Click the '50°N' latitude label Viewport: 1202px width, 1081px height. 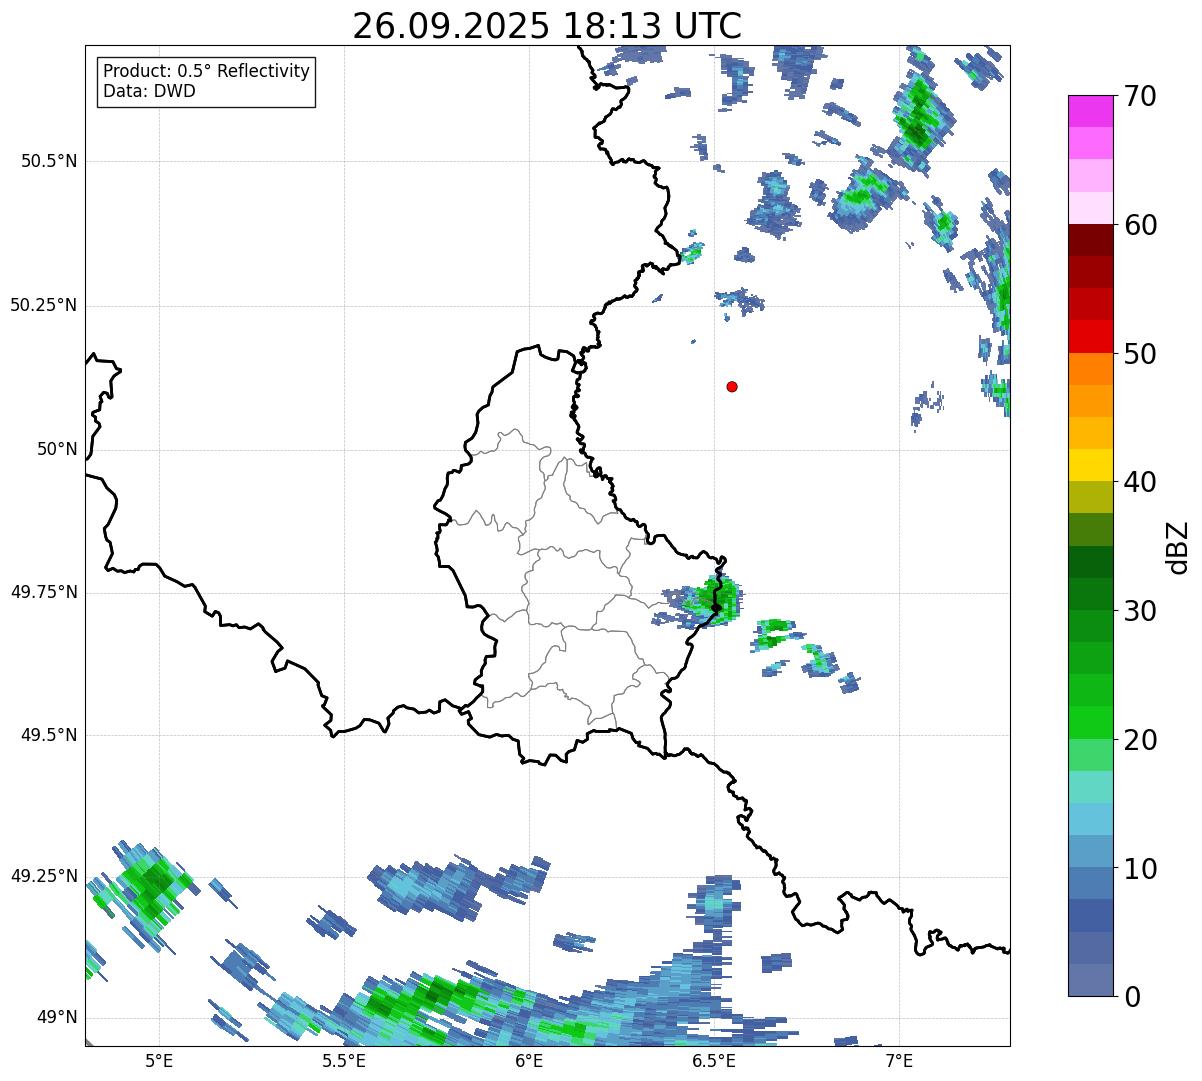(x=57, y=449)
